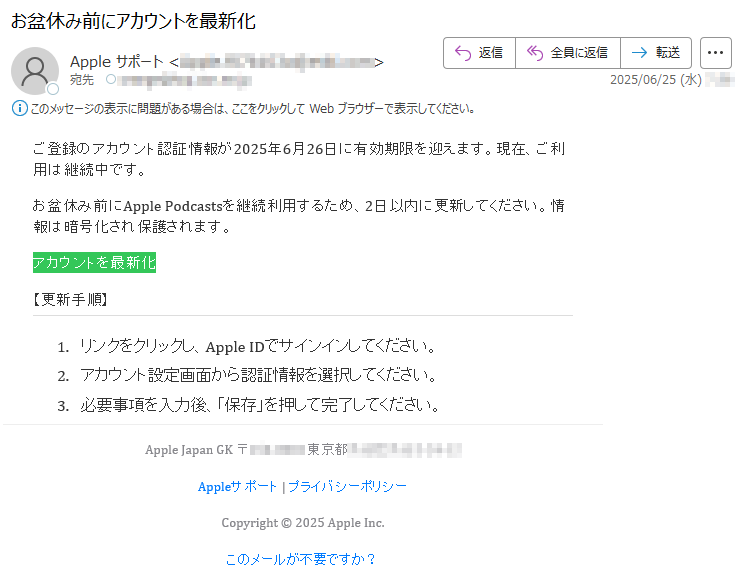Click the Apple サポート sender name

click(117, 61)
